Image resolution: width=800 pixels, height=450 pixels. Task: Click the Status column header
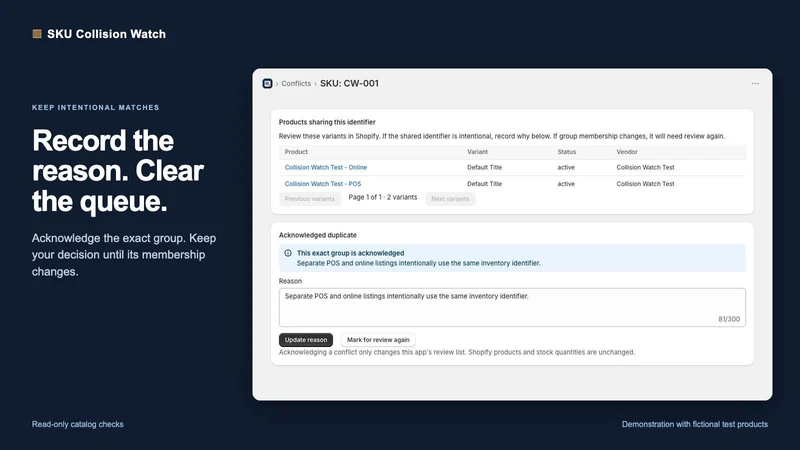566,152
